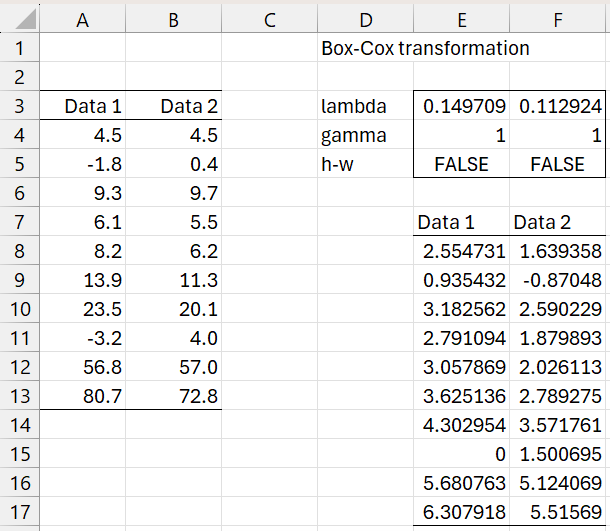This screenshot has width=610, height=531.
Task: Click the lambda value 0.112924
Action: (x=556, y=106)
